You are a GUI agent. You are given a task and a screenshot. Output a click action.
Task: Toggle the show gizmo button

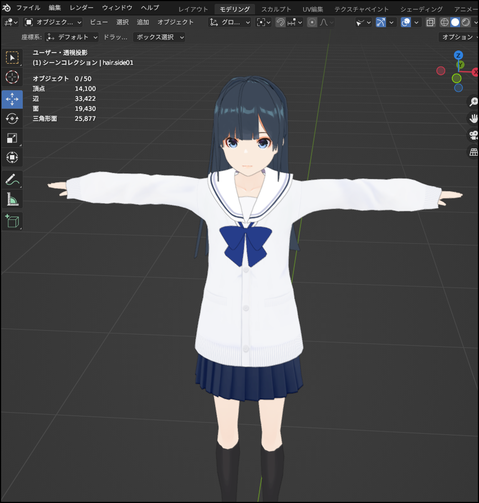click(x=381, y=22)
